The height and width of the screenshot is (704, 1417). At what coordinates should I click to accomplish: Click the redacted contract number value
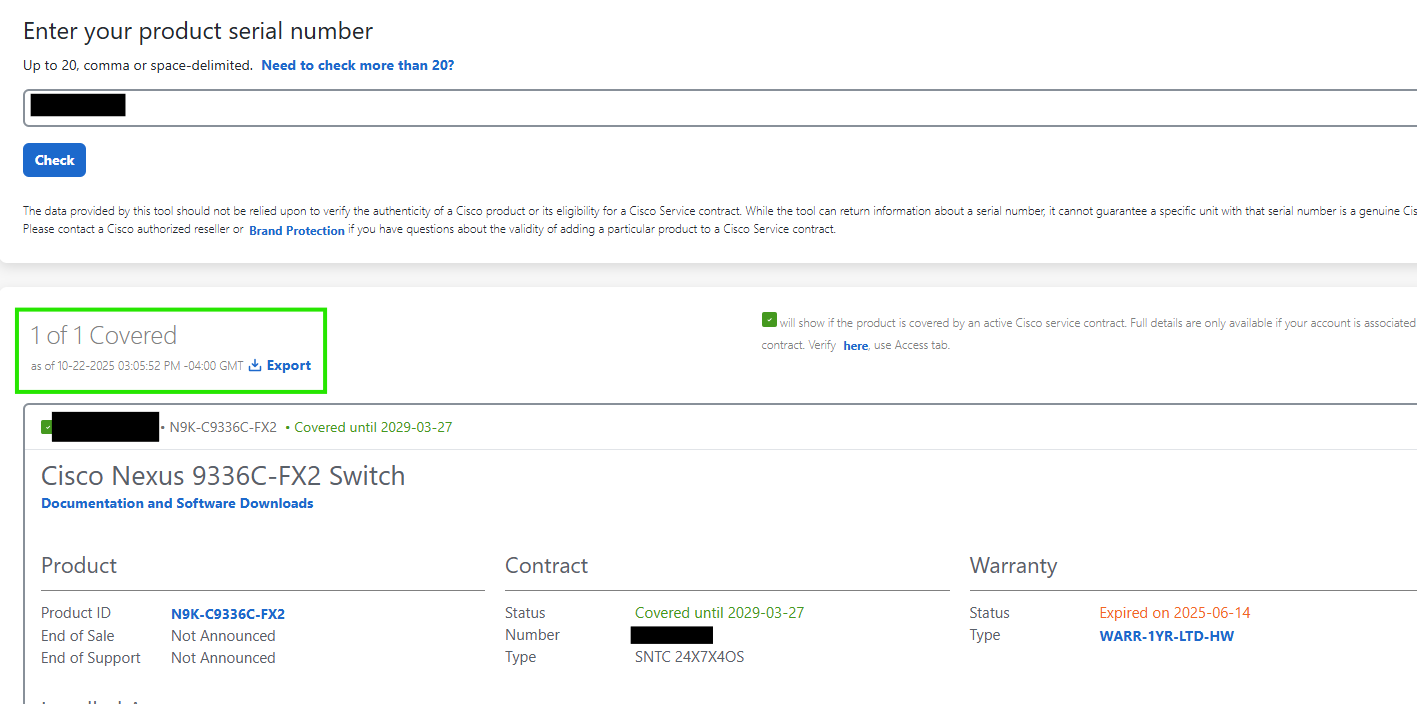[x=671, y=635]
